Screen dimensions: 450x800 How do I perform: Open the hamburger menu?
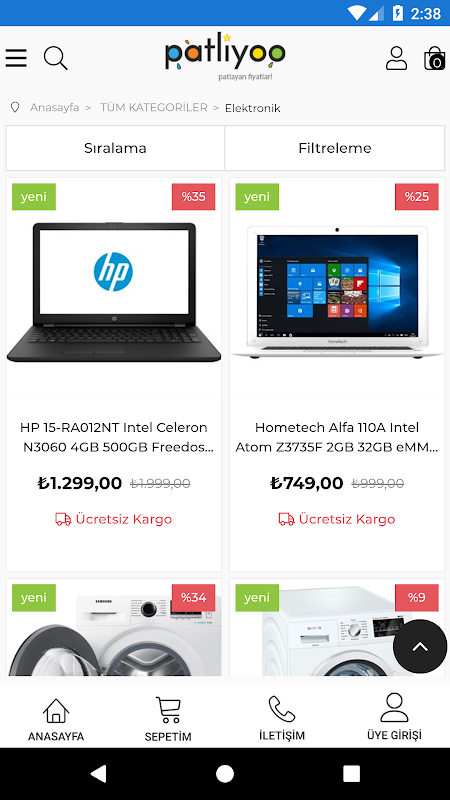point(16,58)
